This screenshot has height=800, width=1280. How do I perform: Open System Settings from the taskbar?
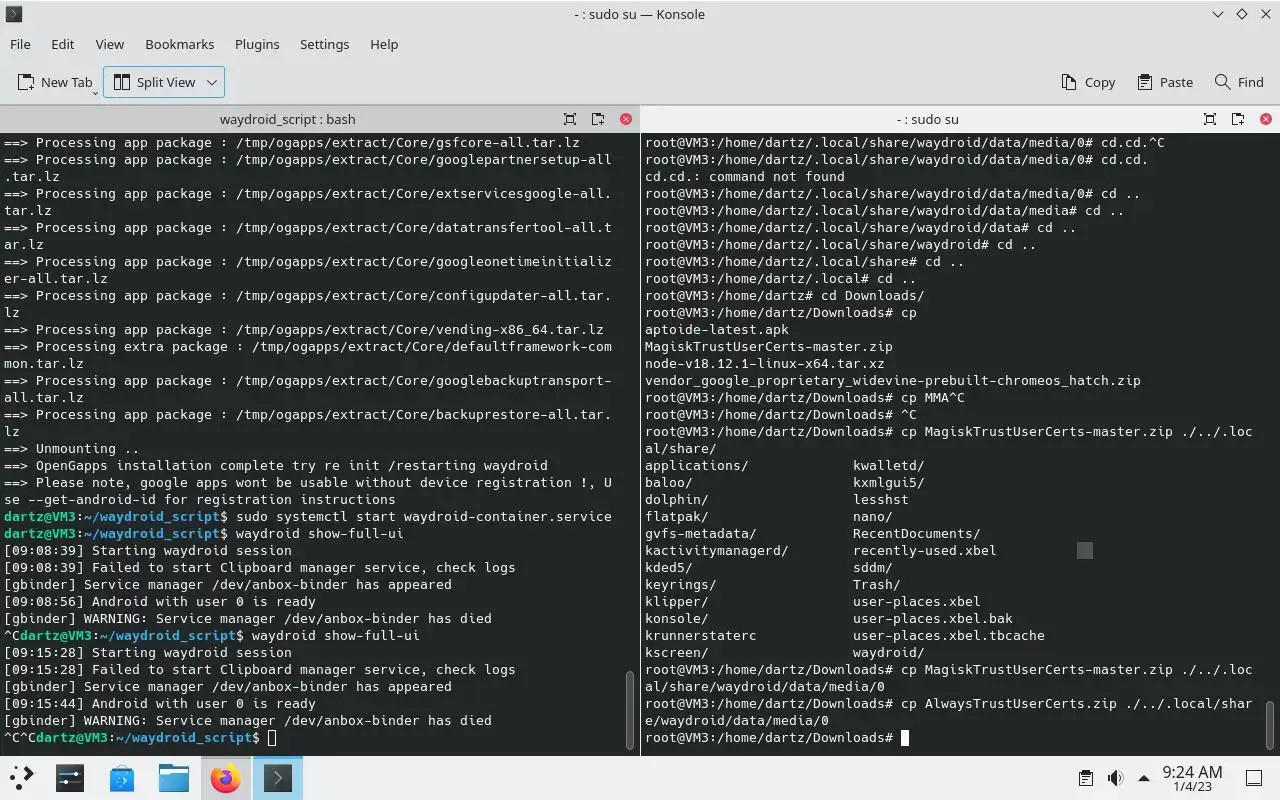pyautogui.click(x=70, y=777)
